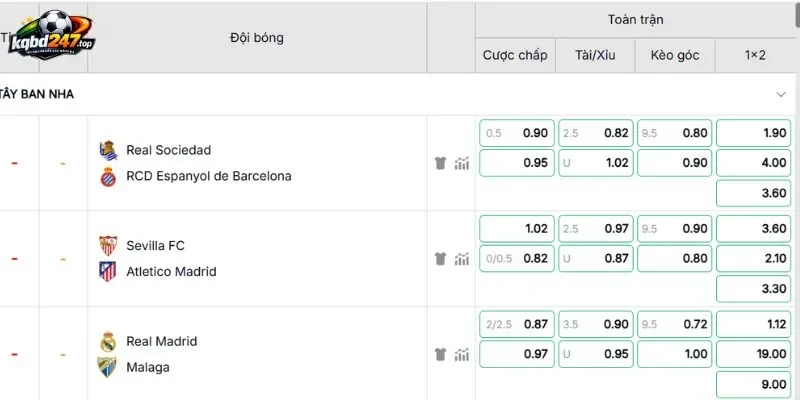The image size is (800, 400).
Task: Select the Tài/Xỉu column header
Action: pyautogui.click(x=595, y=55)
